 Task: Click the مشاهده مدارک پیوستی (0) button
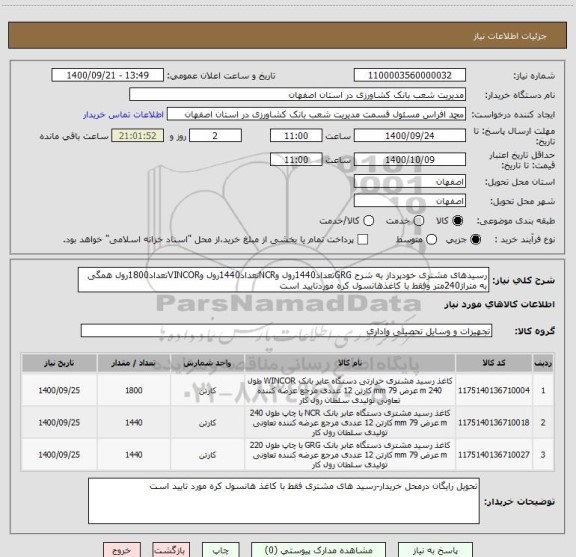pos(318,550)
